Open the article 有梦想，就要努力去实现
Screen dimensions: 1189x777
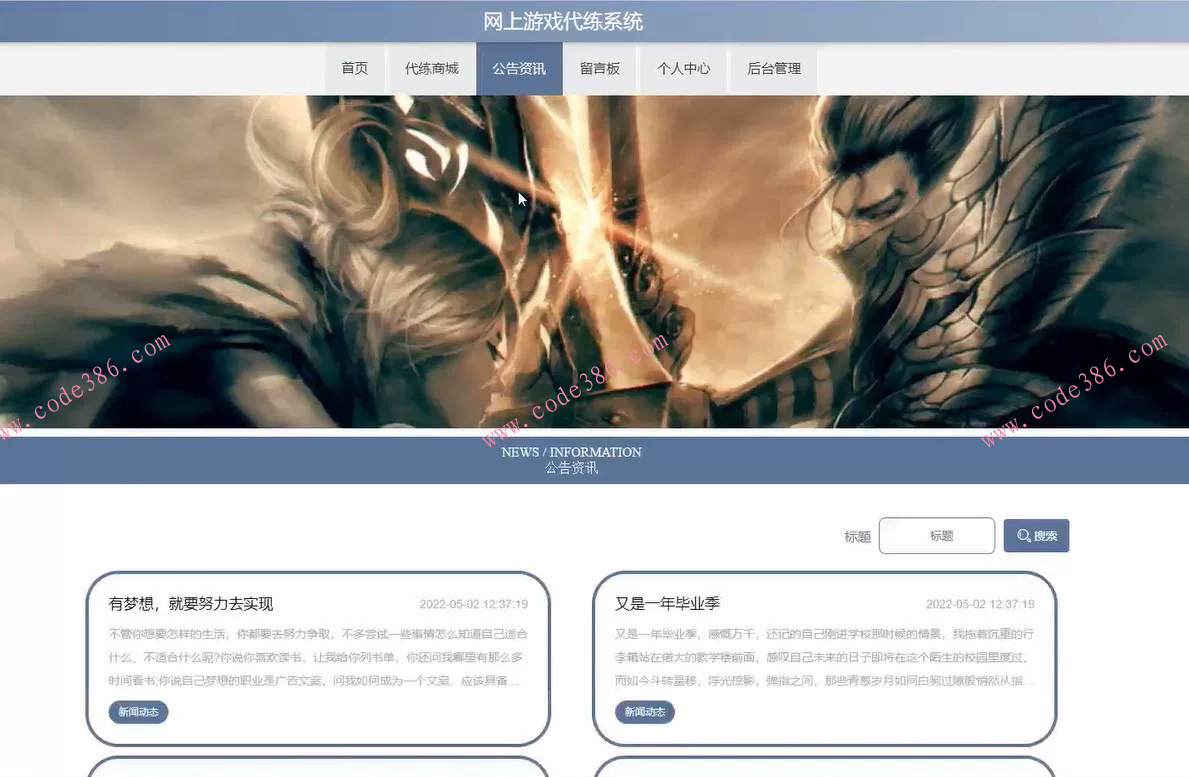[x=189, y=603]
